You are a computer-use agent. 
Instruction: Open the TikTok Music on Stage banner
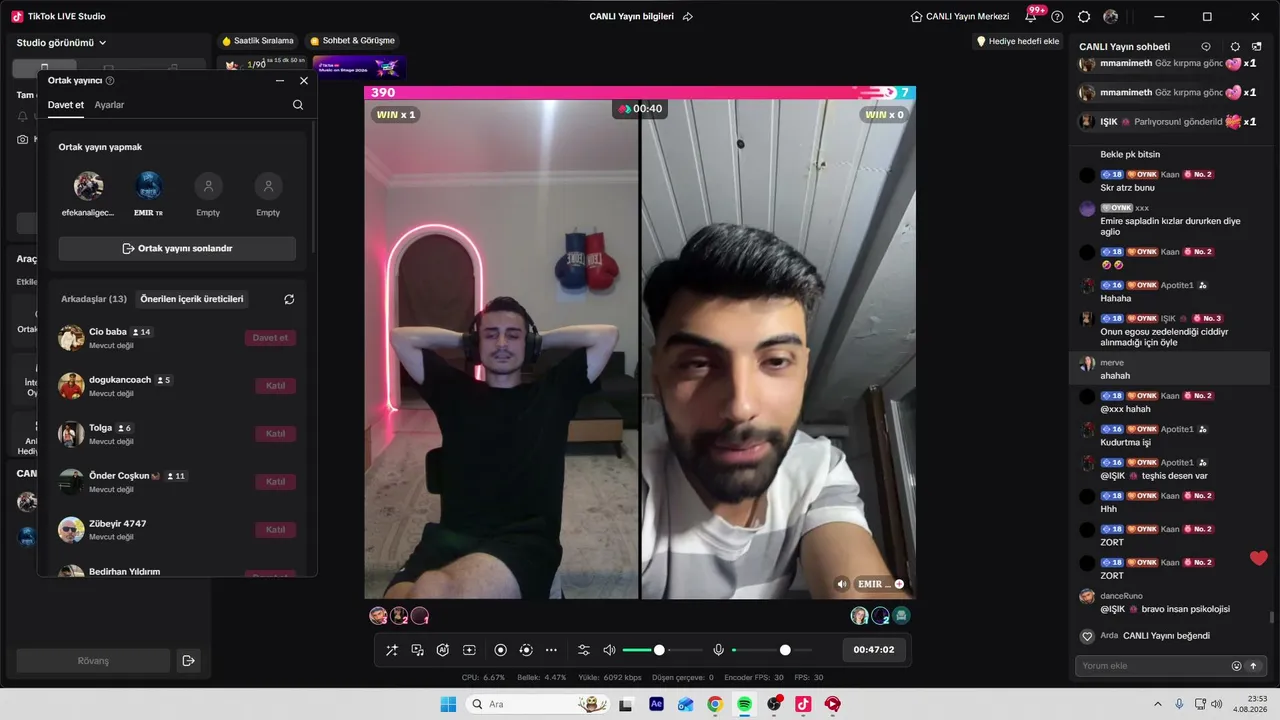tap(359, 67)
